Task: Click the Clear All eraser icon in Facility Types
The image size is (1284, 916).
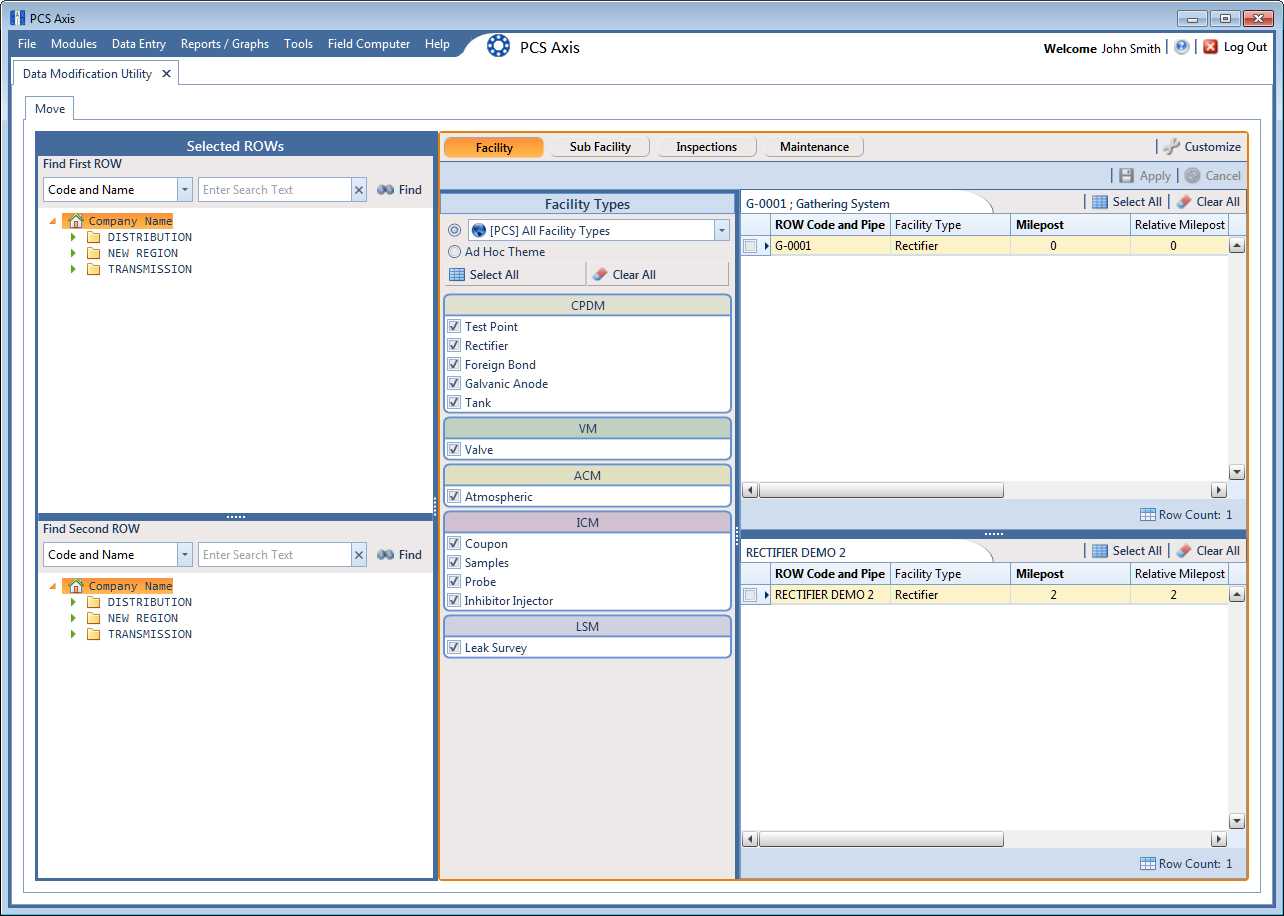Action: (x=600, y=275)
